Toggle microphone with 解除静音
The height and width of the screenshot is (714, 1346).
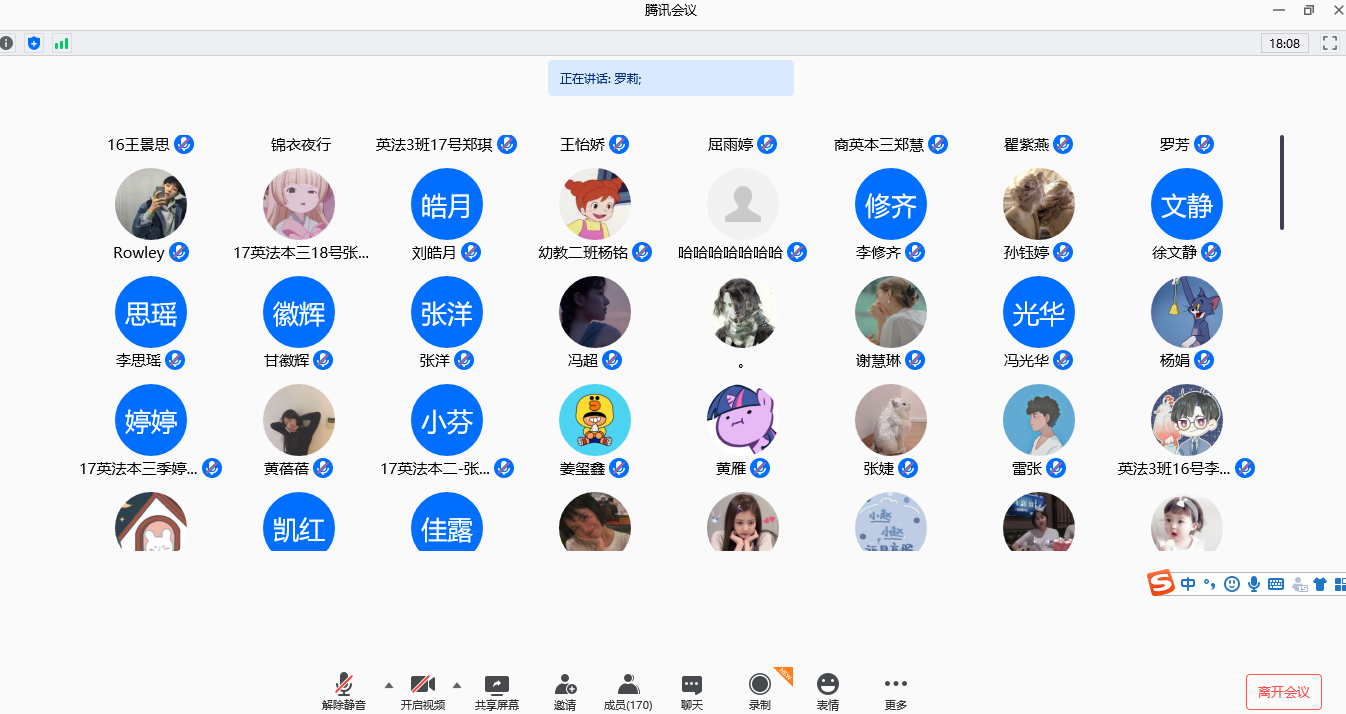click(344, 685)
